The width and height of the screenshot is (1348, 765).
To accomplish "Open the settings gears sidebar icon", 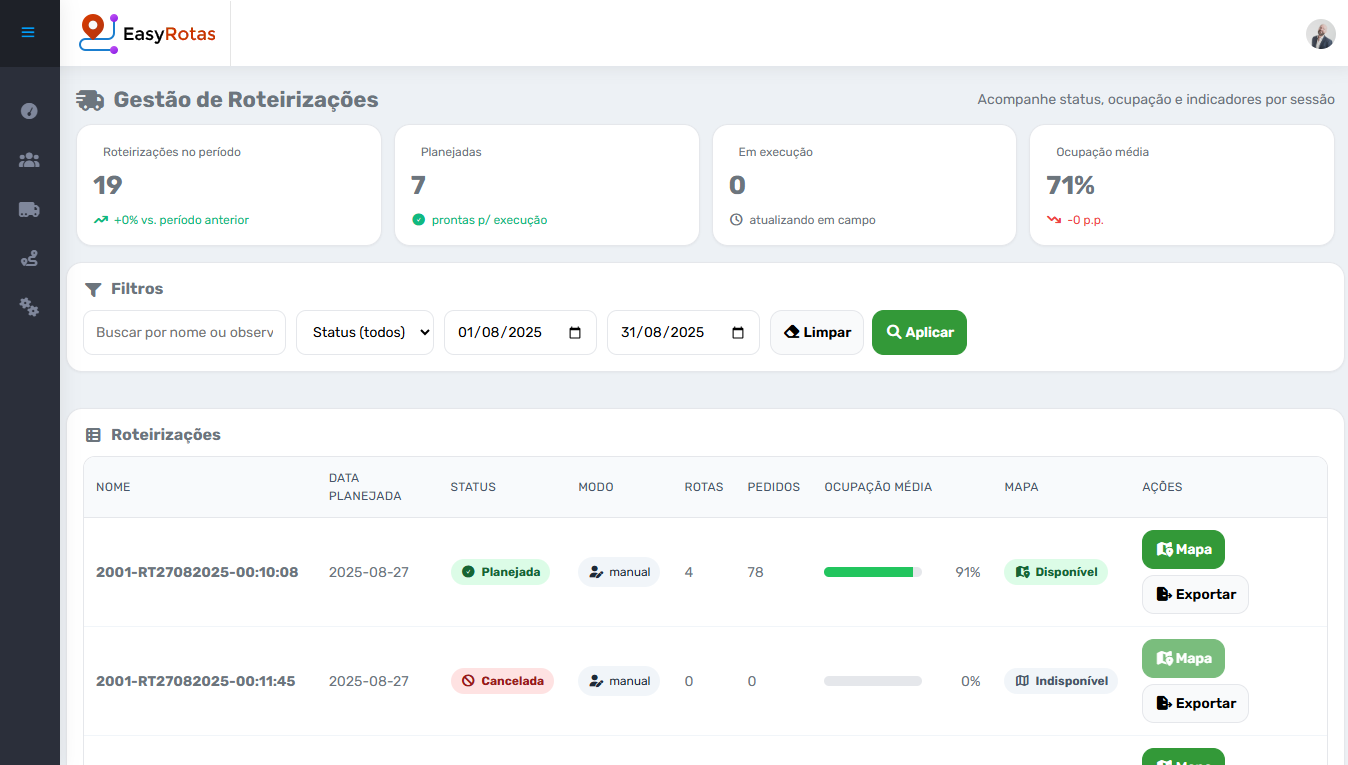I will pos(29,307).
